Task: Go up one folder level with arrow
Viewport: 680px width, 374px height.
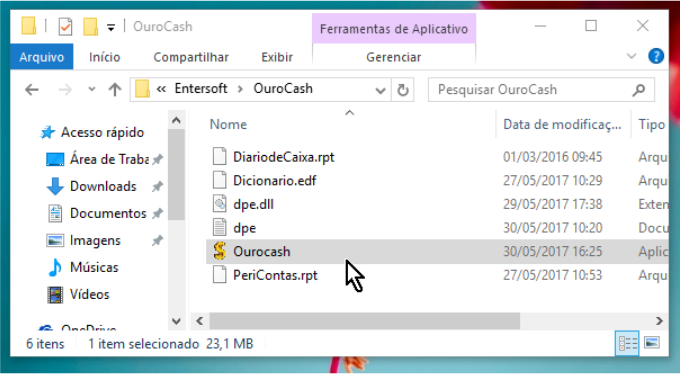Action: [115, 90]
